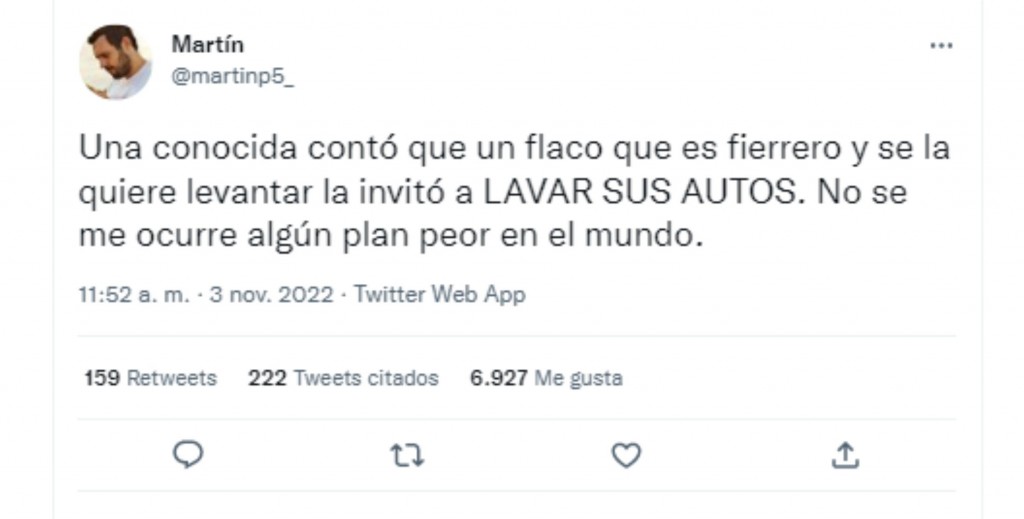Click the number 6.927 in likes count
This screenshot has width=1024, height=519.
(499, 378)
